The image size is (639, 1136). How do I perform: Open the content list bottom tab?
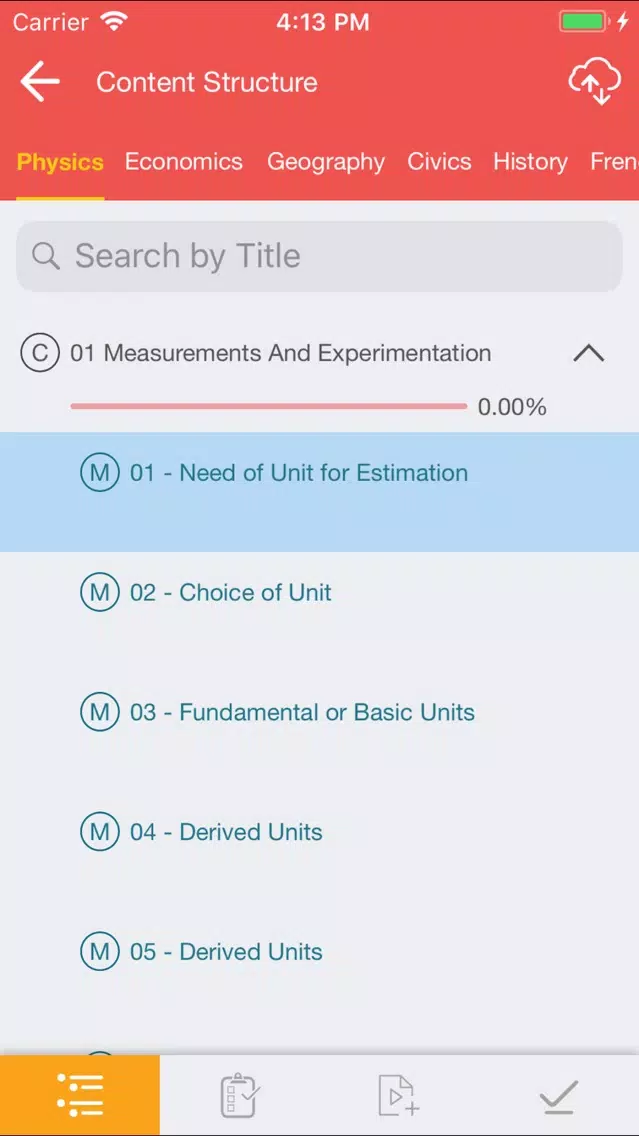pyautogui.click(x=80, y=1095)
